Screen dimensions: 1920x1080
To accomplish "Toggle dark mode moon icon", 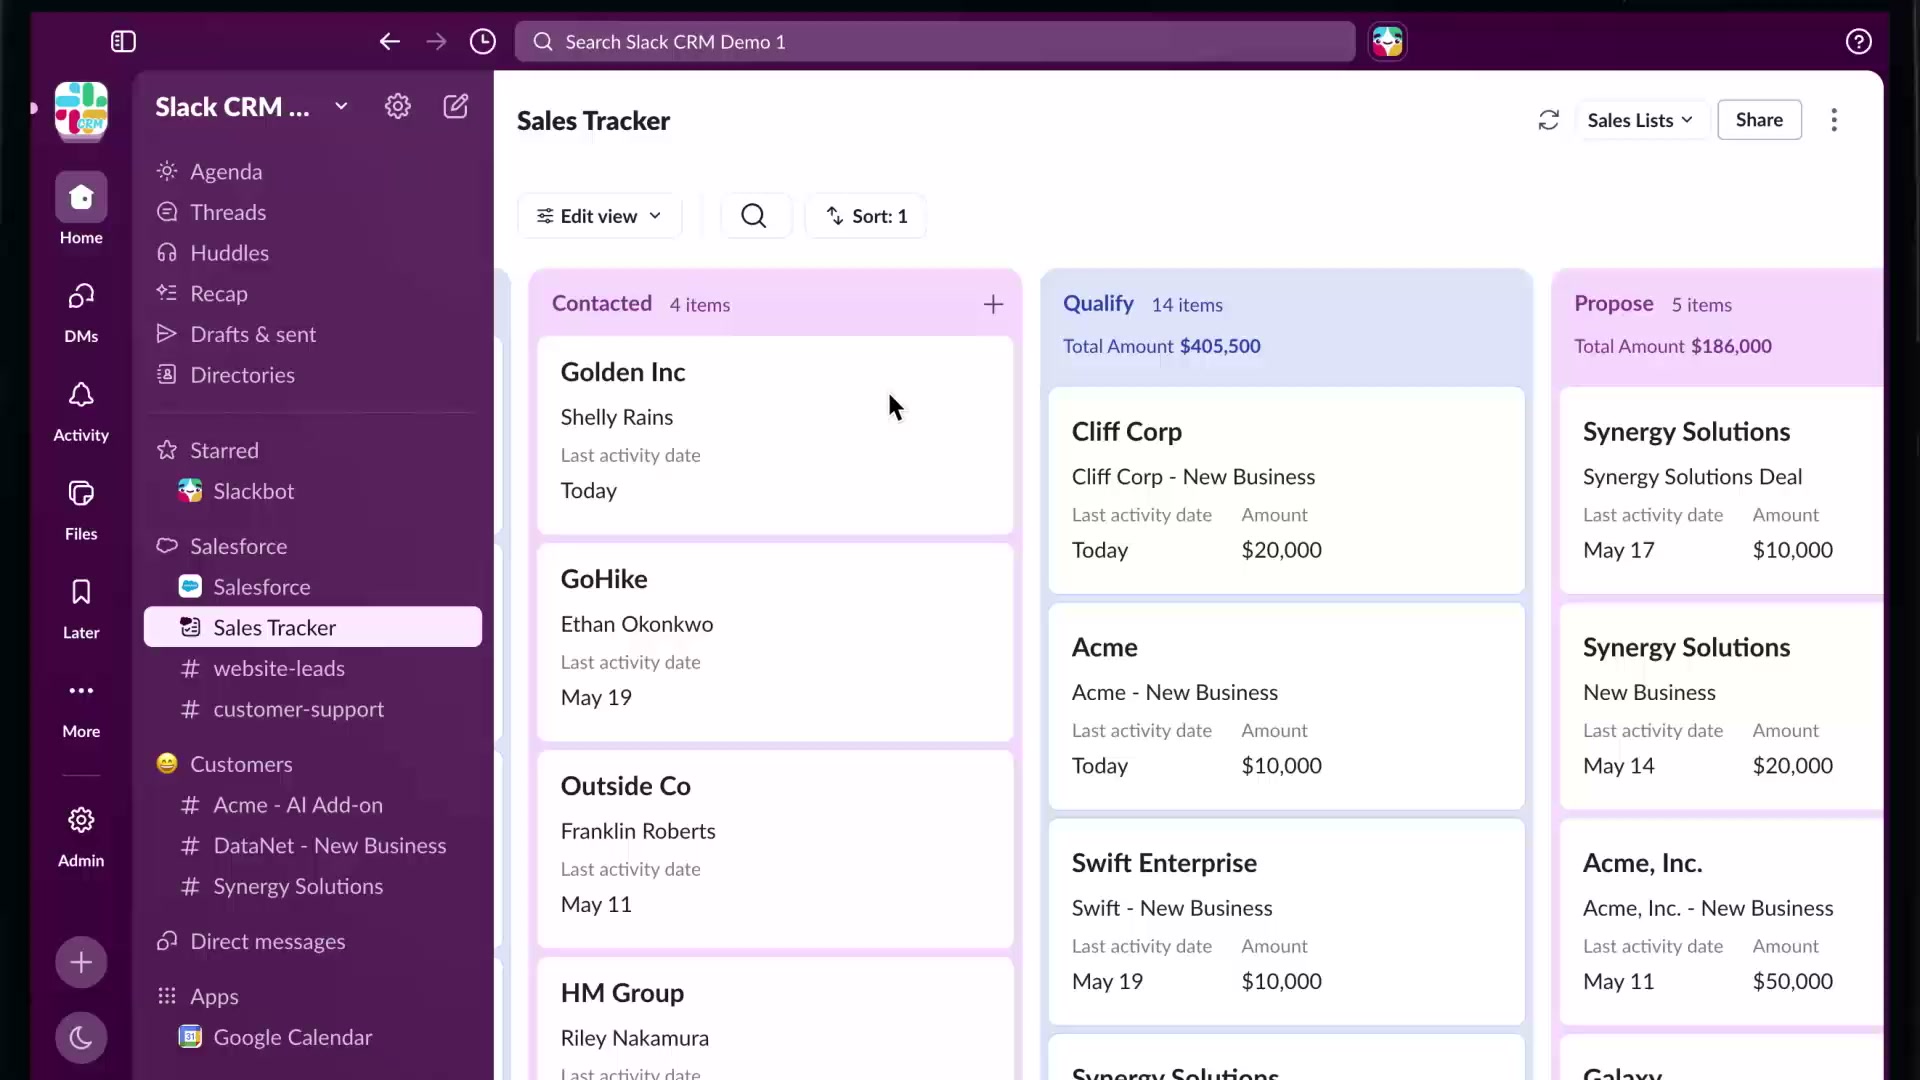I will tap(81, 1038).
